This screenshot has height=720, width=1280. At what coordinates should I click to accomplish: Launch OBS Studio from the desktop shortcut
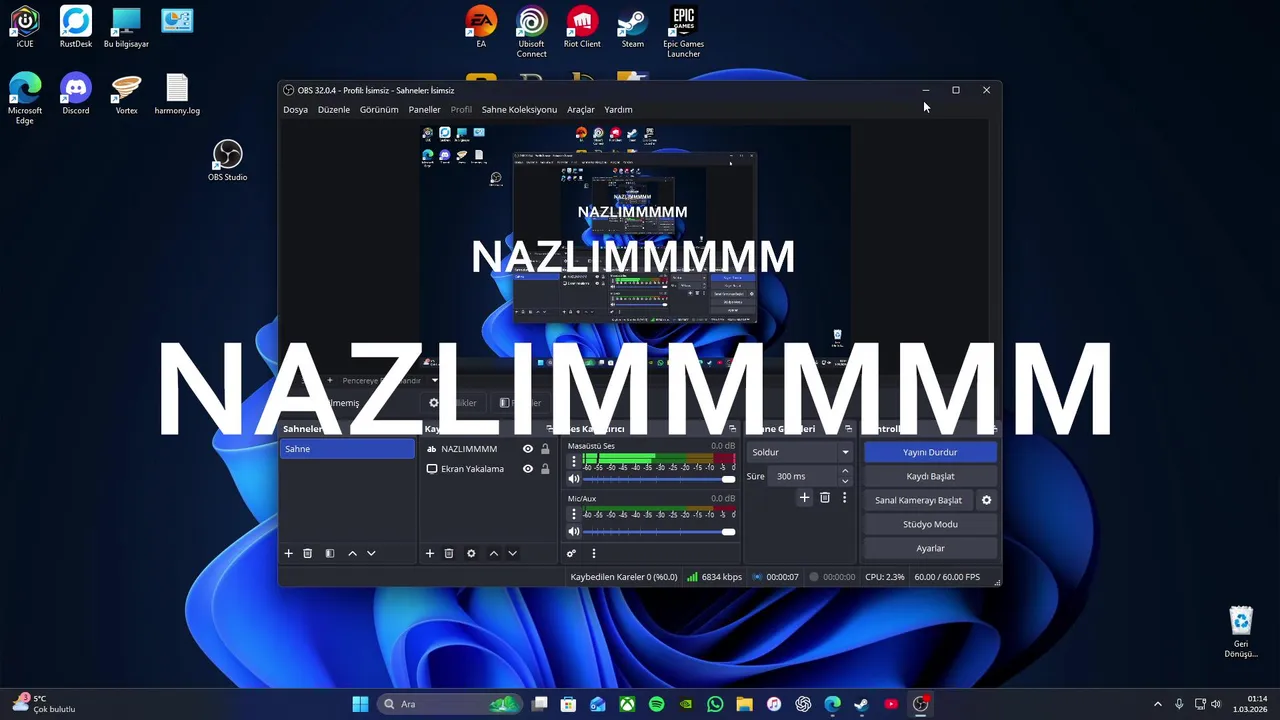(x=227, y=160)
